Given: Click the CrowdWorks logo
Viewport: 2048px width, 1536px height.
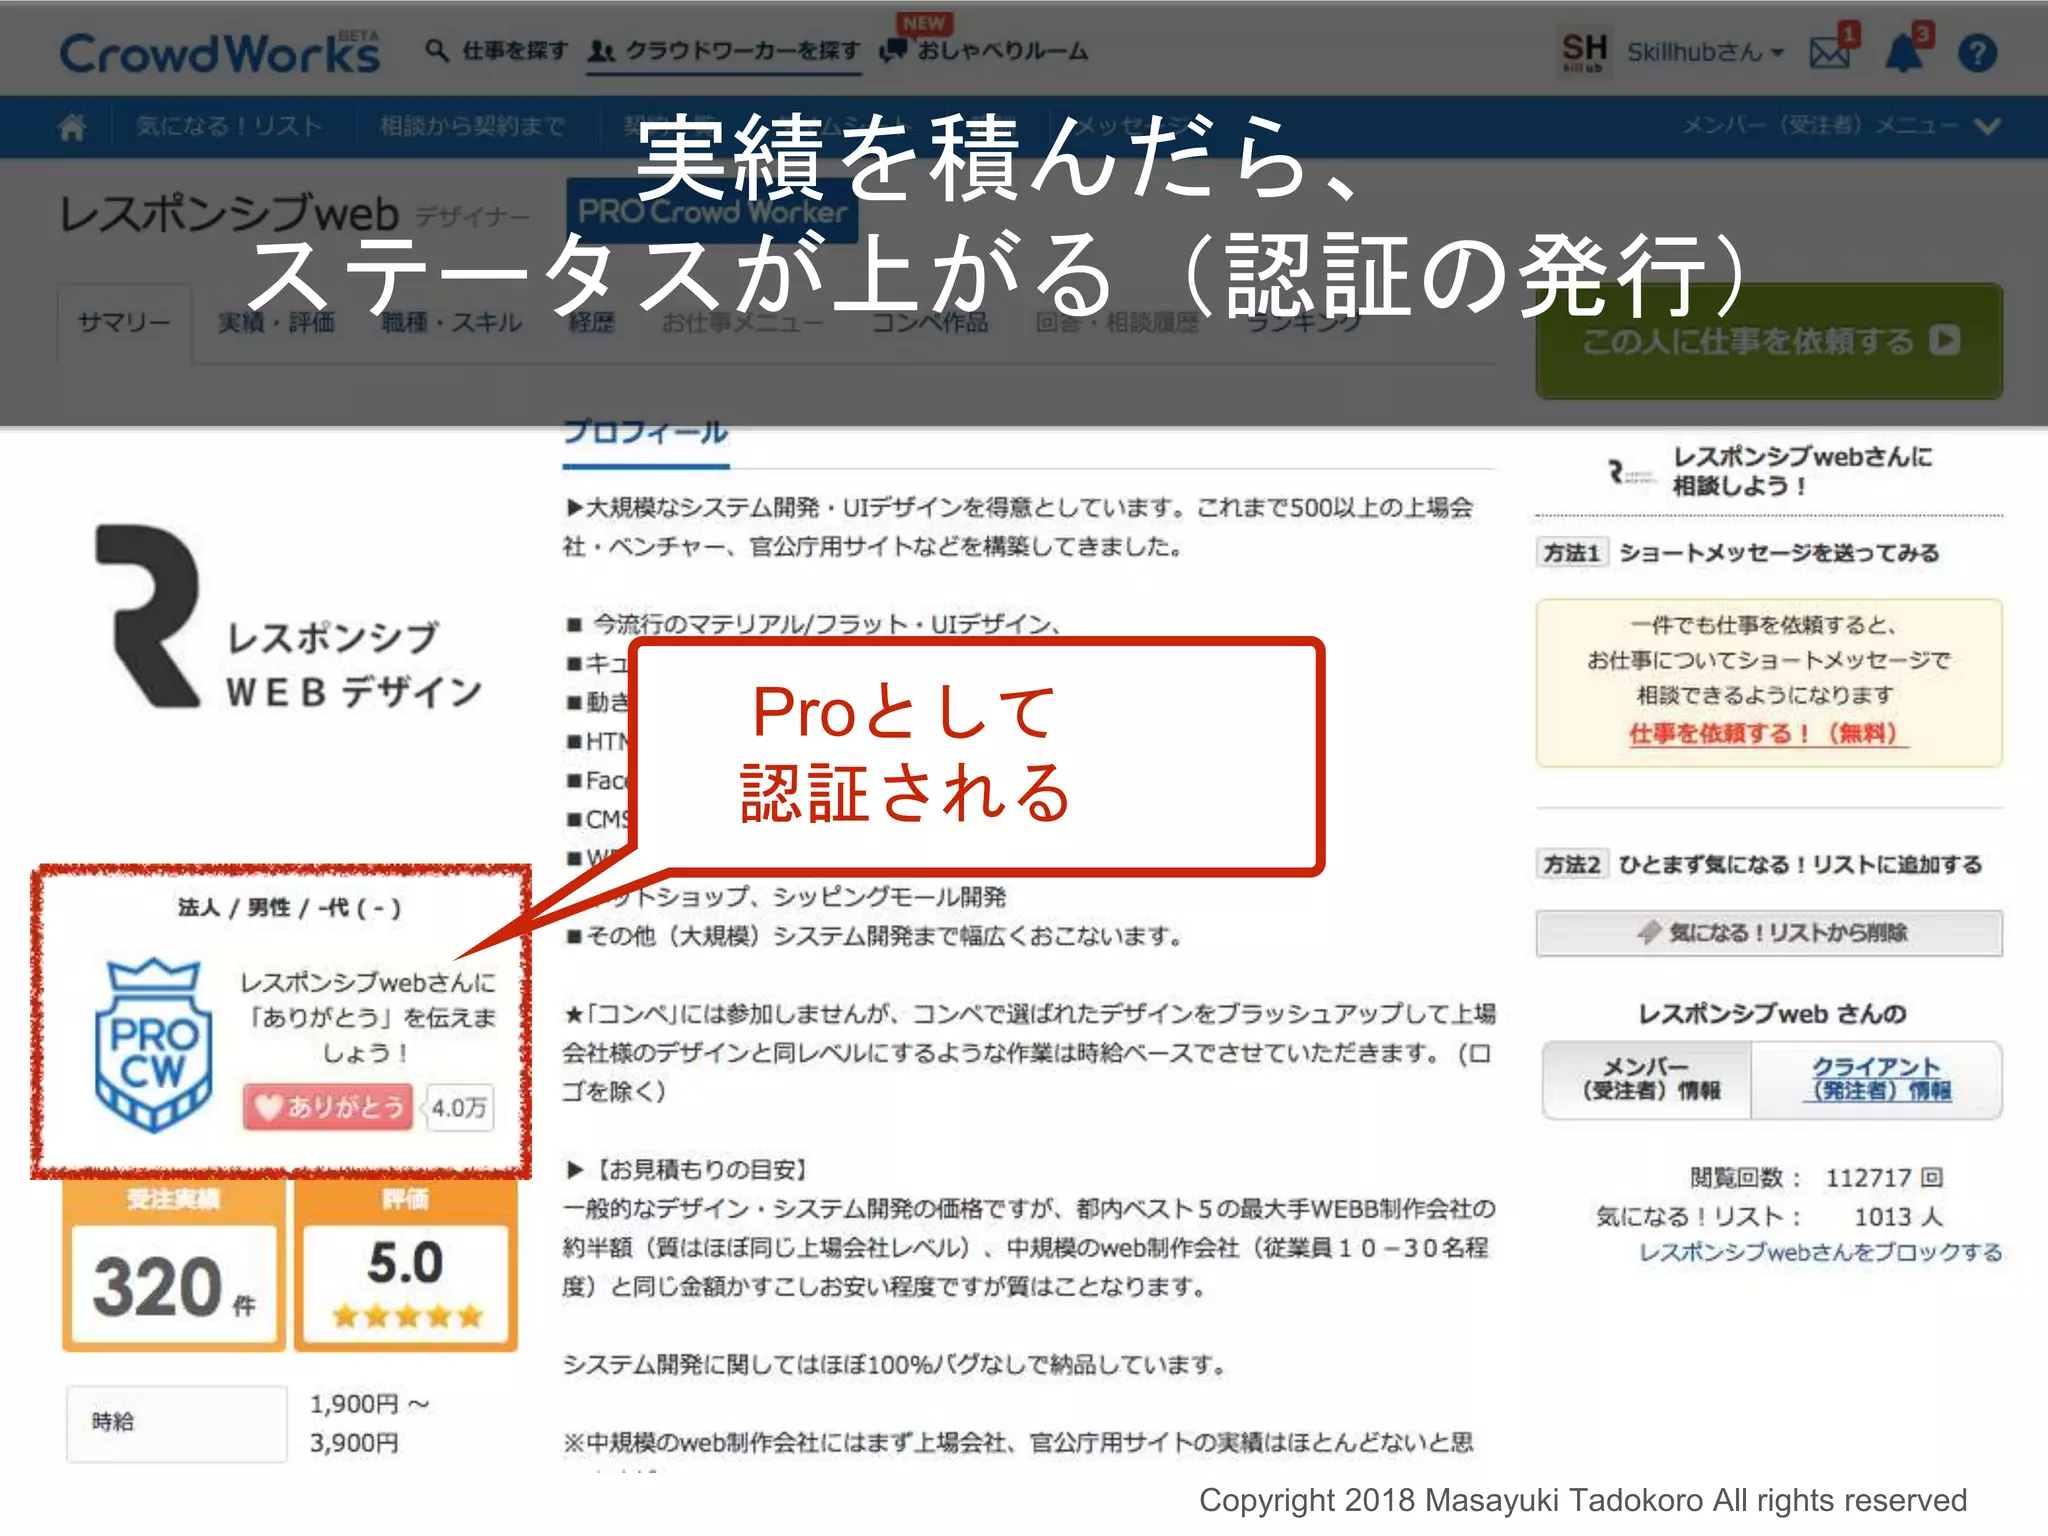Looking at the screenshot, I should coord(220,52).
